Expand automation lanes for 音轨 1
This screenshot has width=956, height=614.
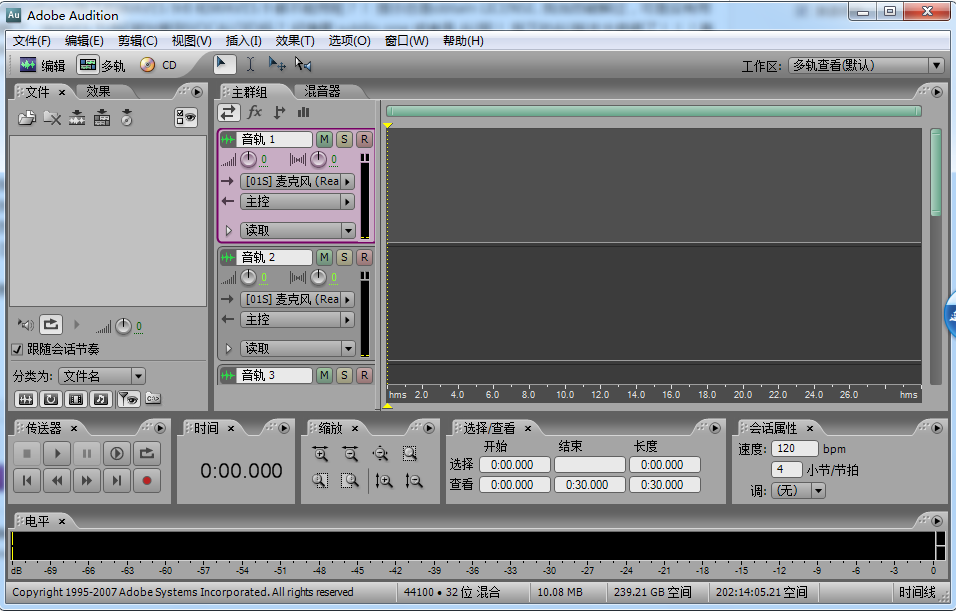point(229,230)
